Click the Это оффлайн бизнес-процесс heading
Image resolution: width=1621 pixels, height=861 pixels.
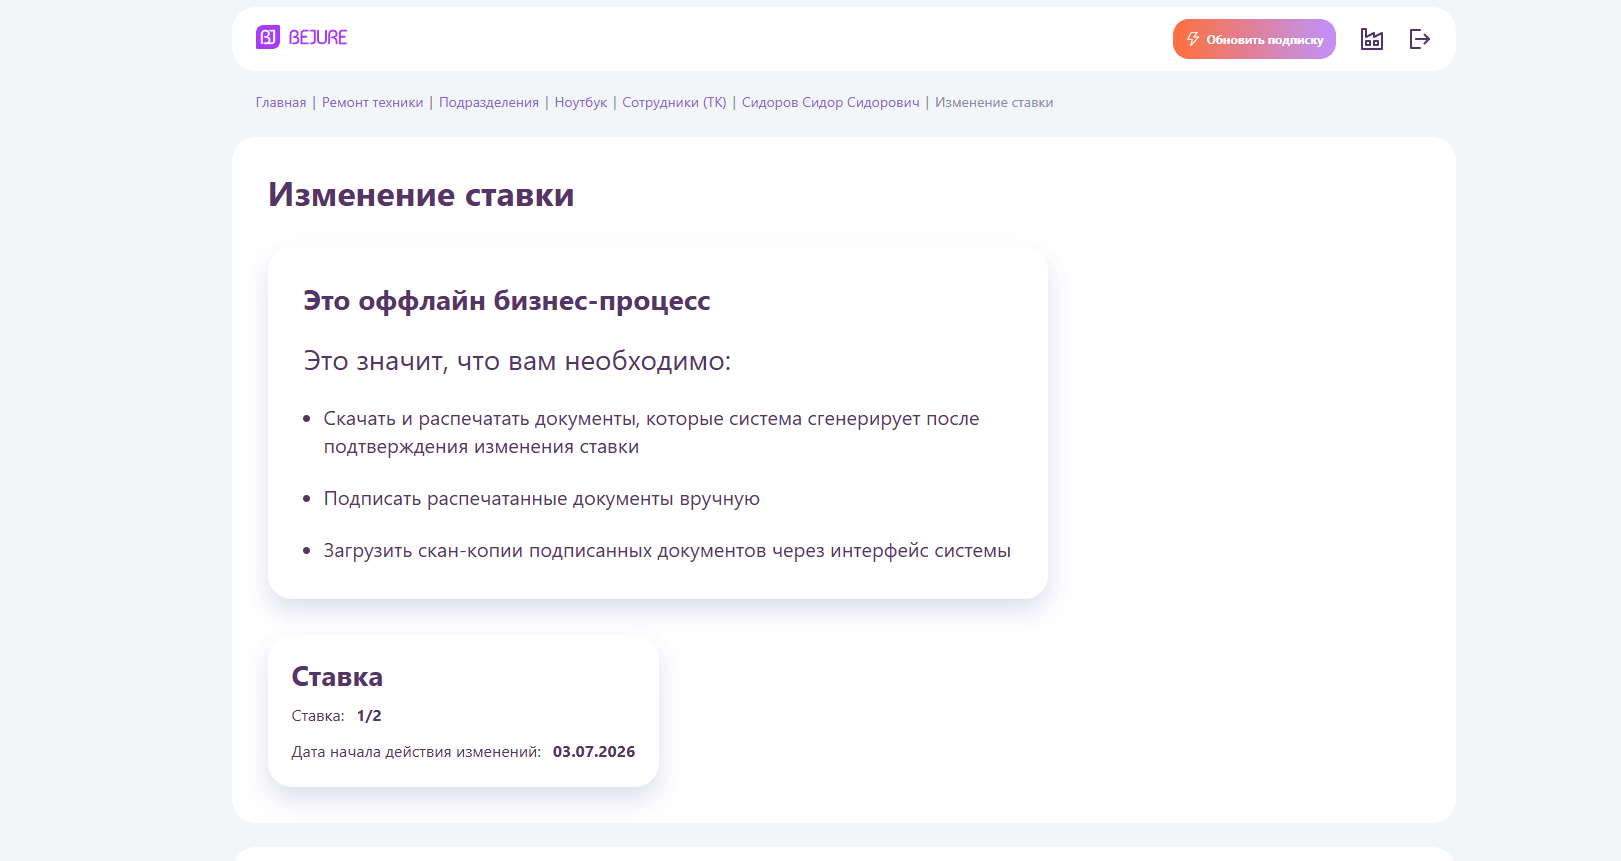coord(507,301)
